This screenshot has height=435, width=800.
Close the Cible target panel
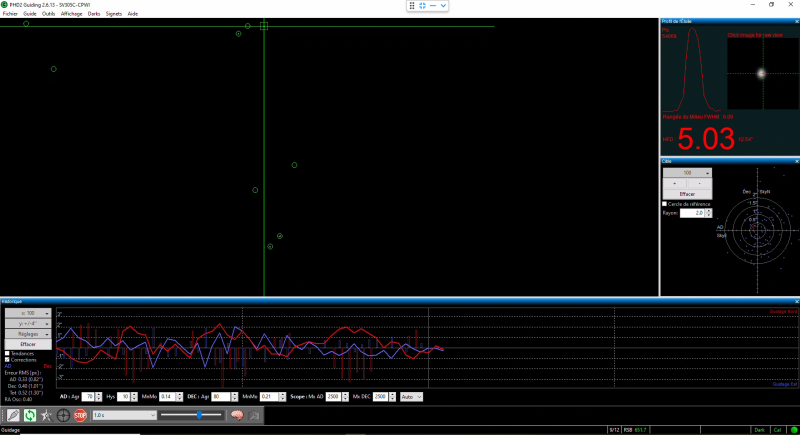pos(796,161)
